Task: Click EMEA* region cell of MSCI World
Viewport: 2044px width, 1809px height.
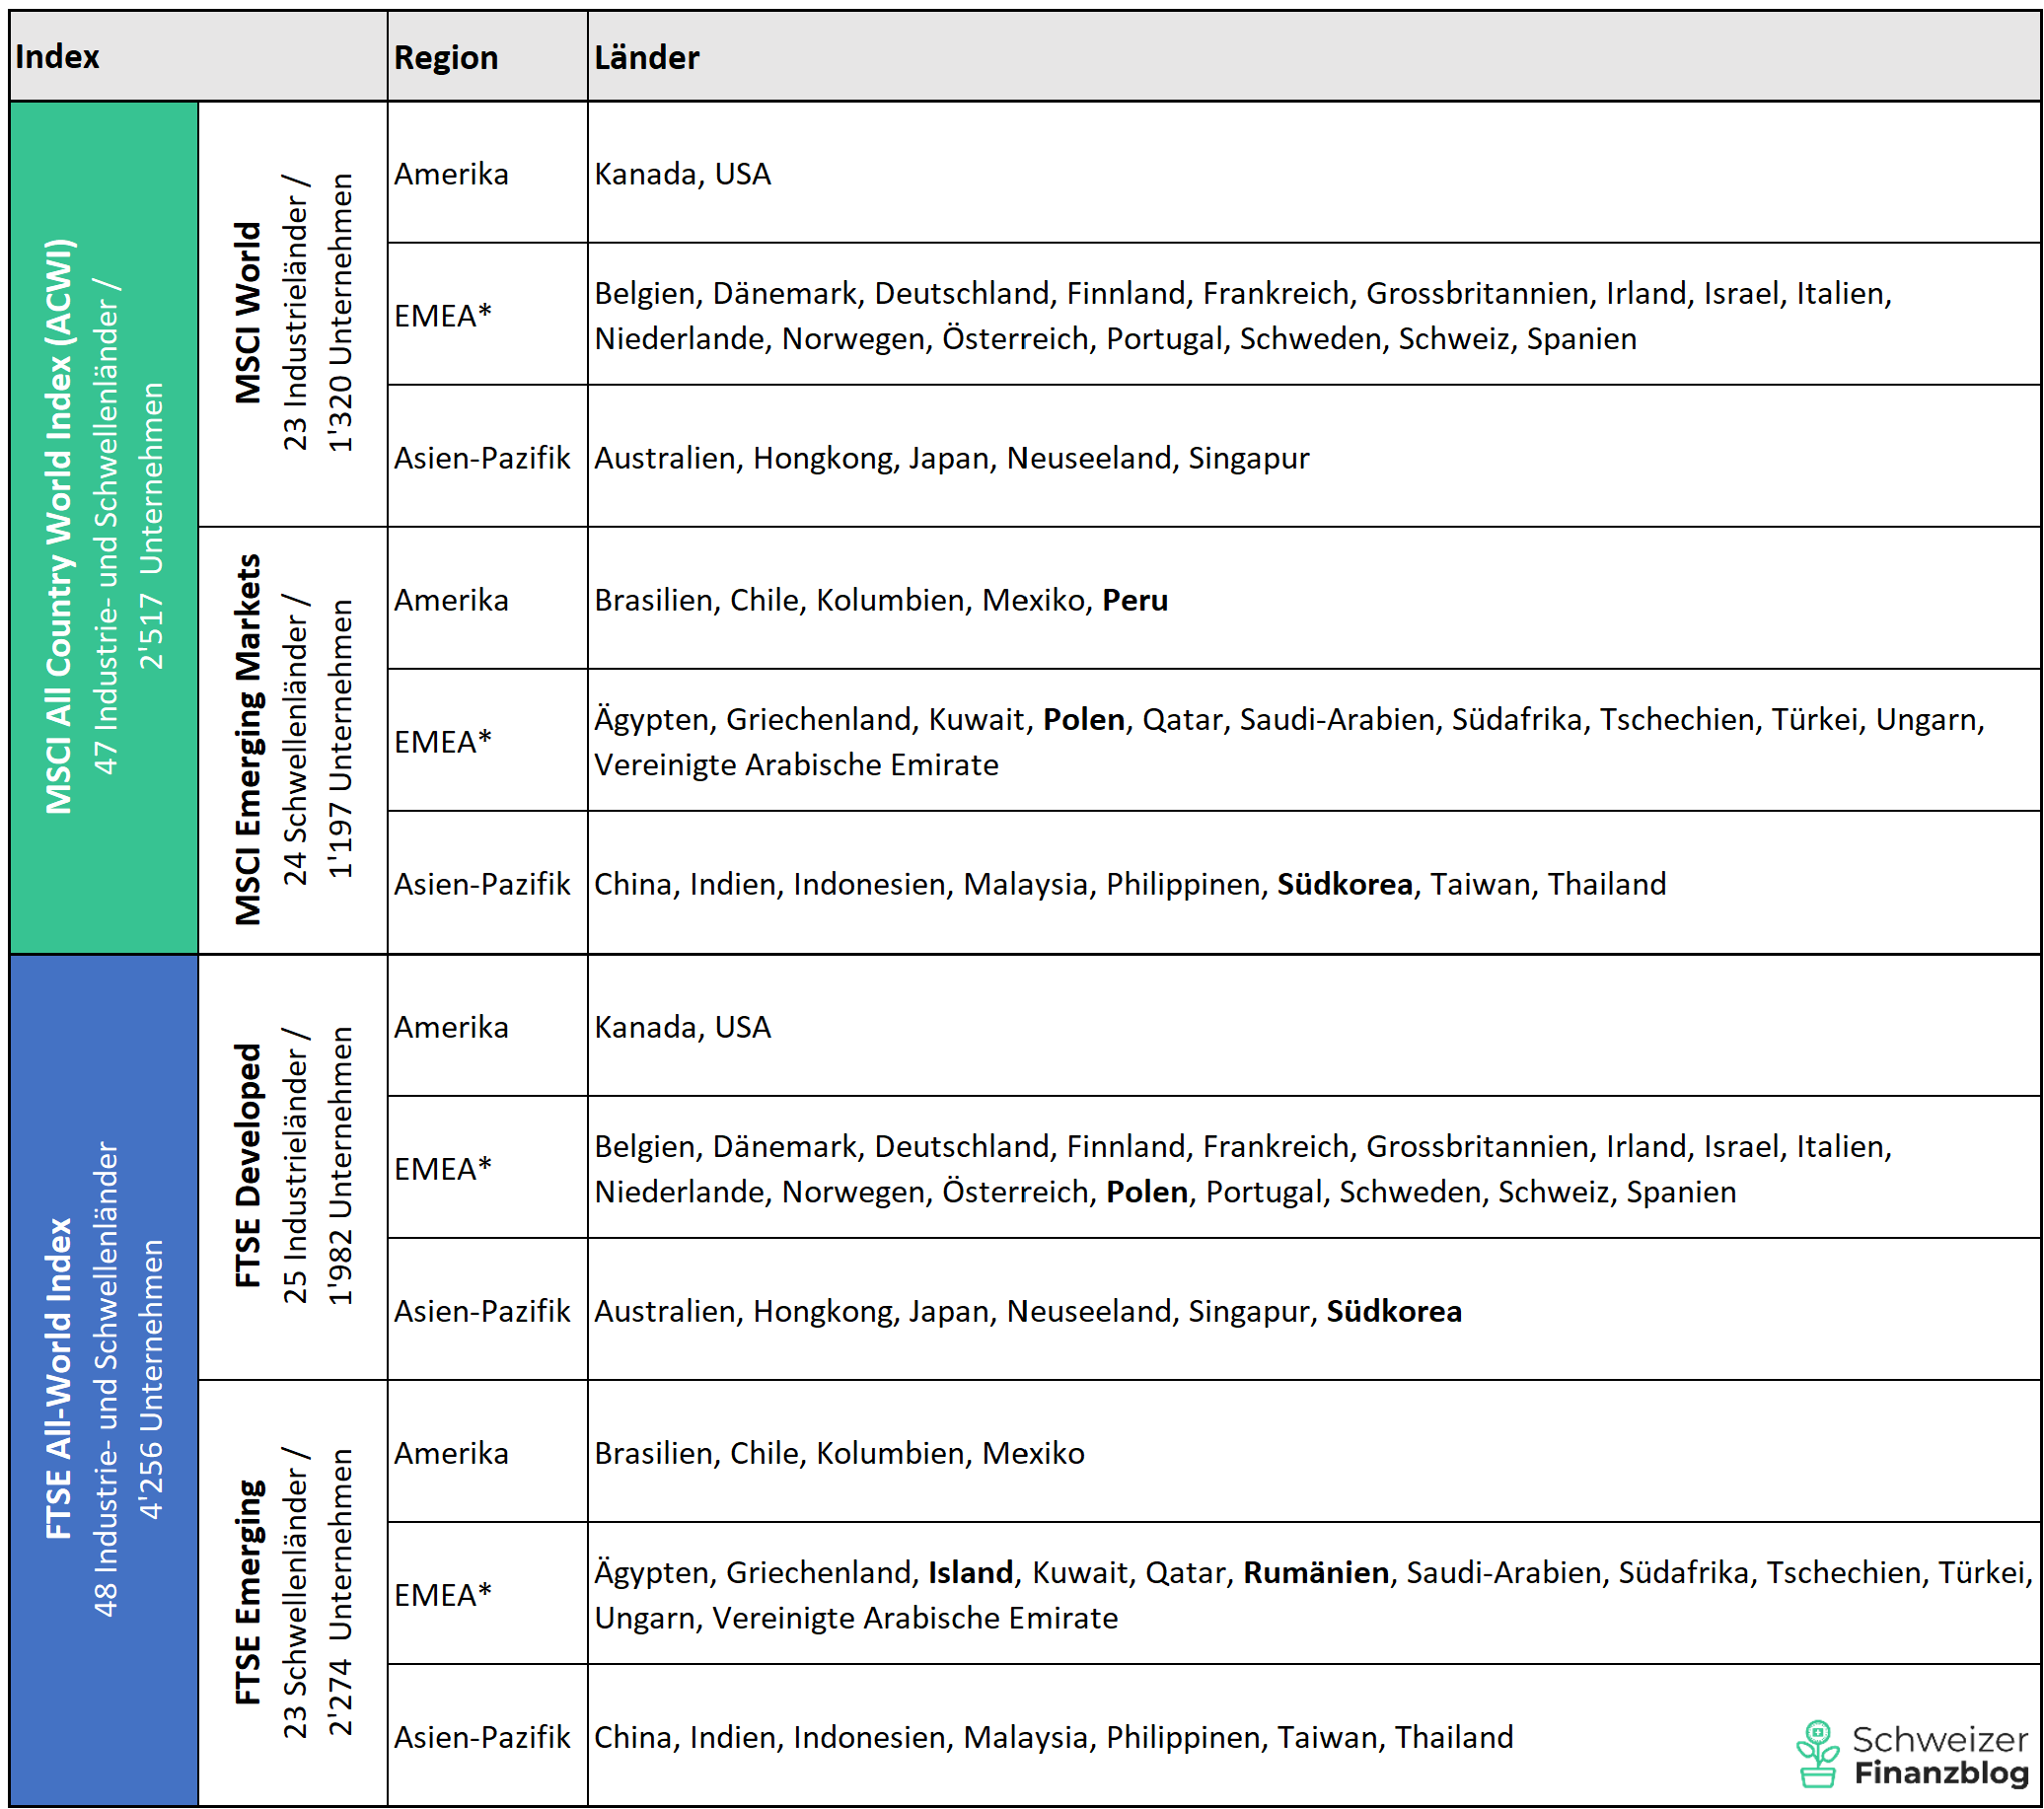Action: click(443, 316)
